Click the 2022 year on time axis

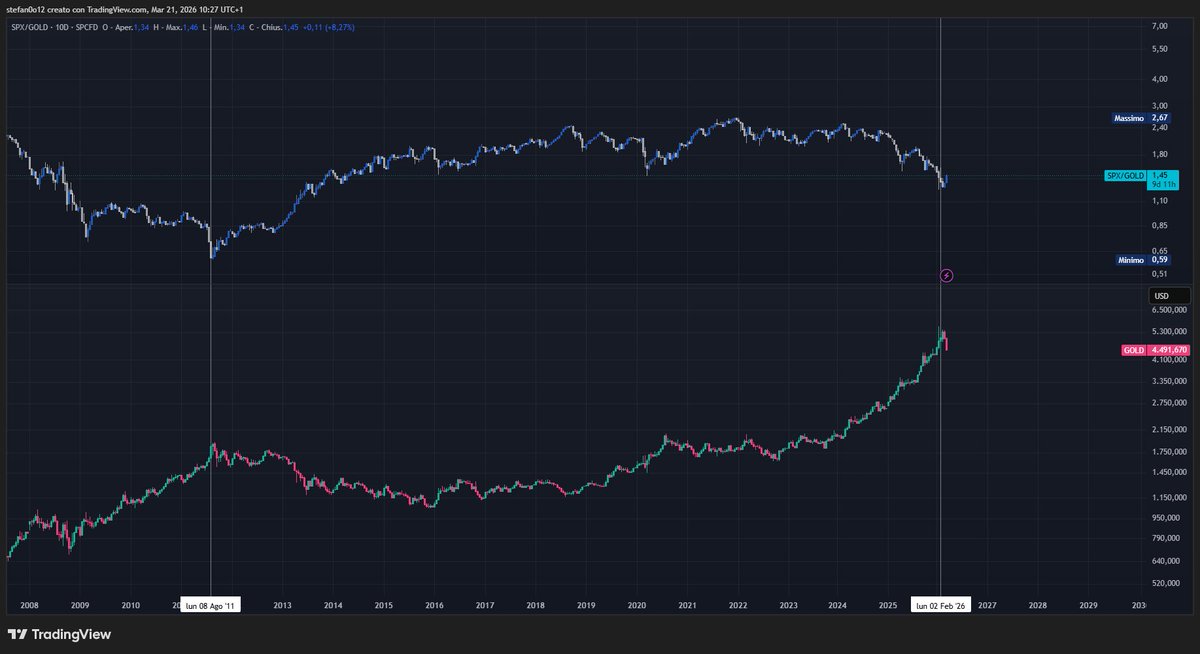pyautogui.click(x=738, y=605)
